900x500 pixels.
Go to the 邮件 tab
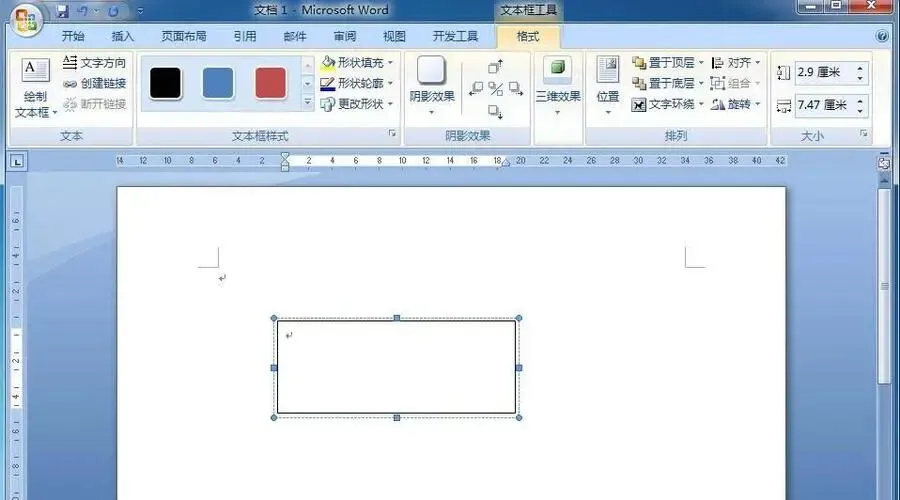coord(295,37)
